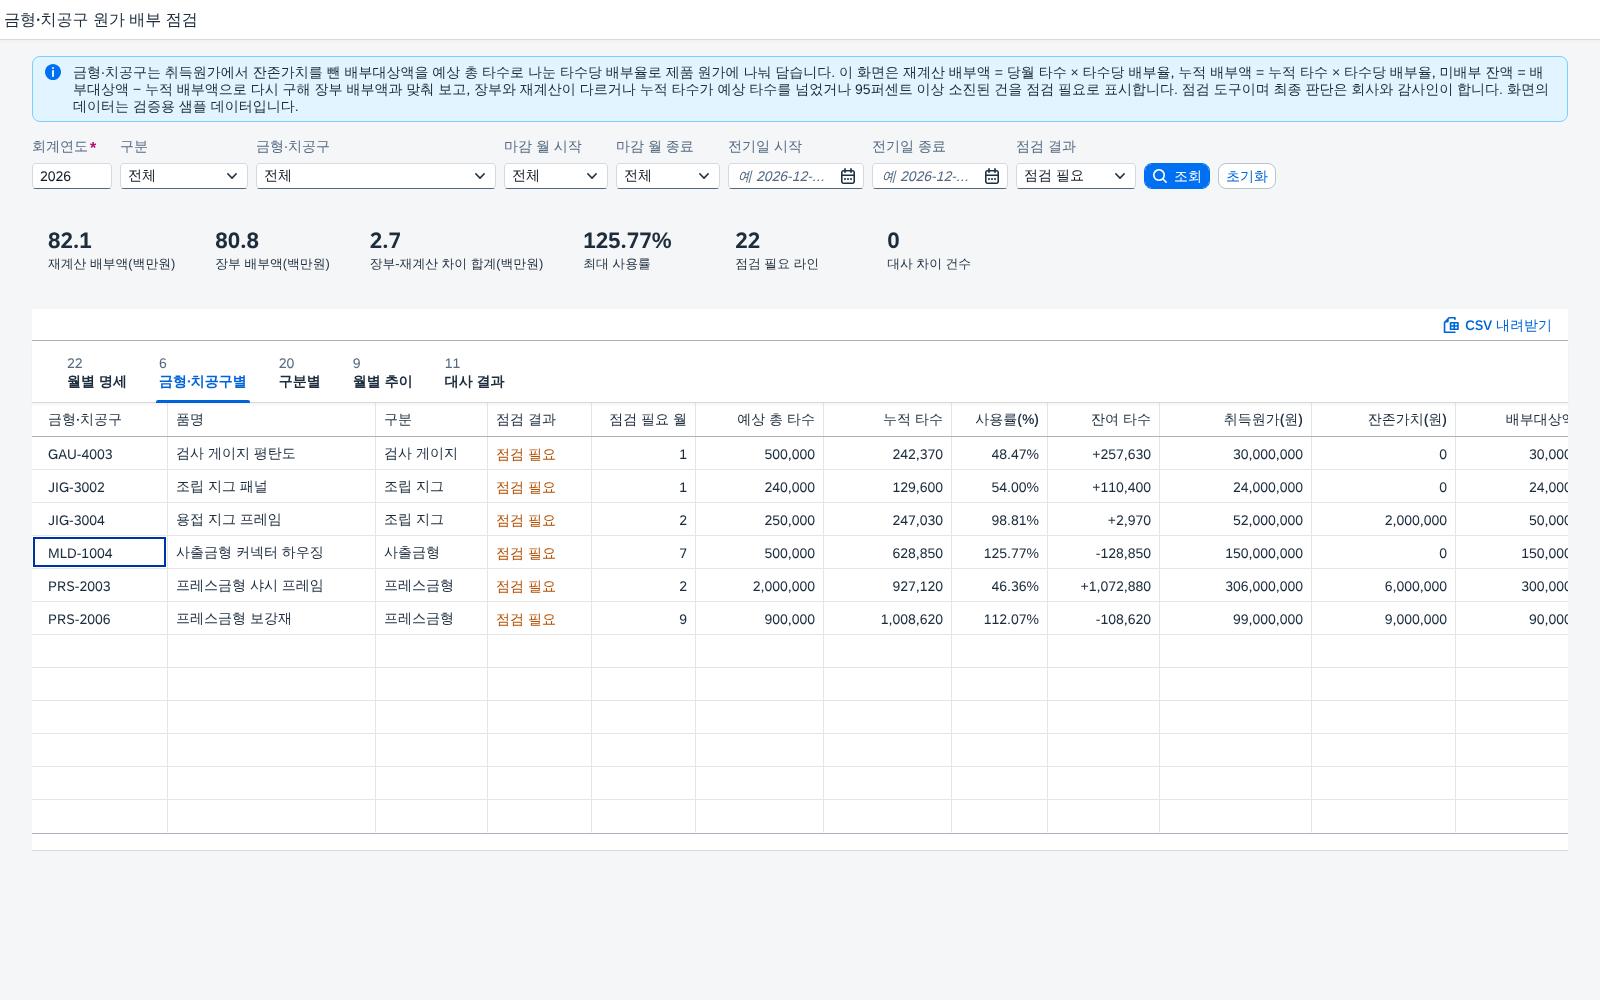Viewport: 1600px width, 1000px height.
Task: Click the 누적 타수 column header
Action: [x=888, y=420]
